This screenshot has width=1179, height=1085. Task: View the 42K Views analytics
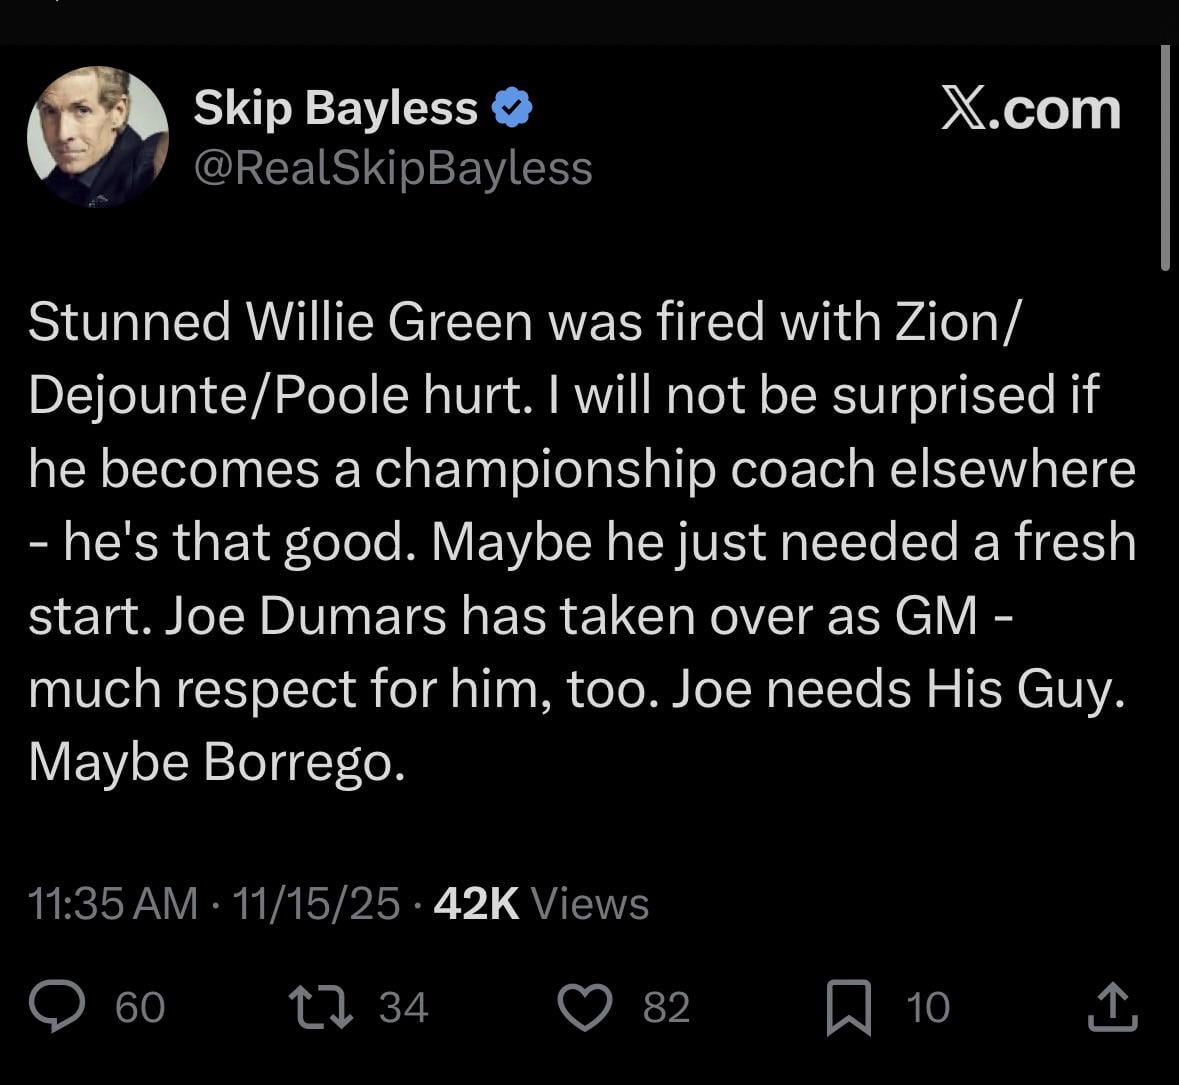coord(542,903)
